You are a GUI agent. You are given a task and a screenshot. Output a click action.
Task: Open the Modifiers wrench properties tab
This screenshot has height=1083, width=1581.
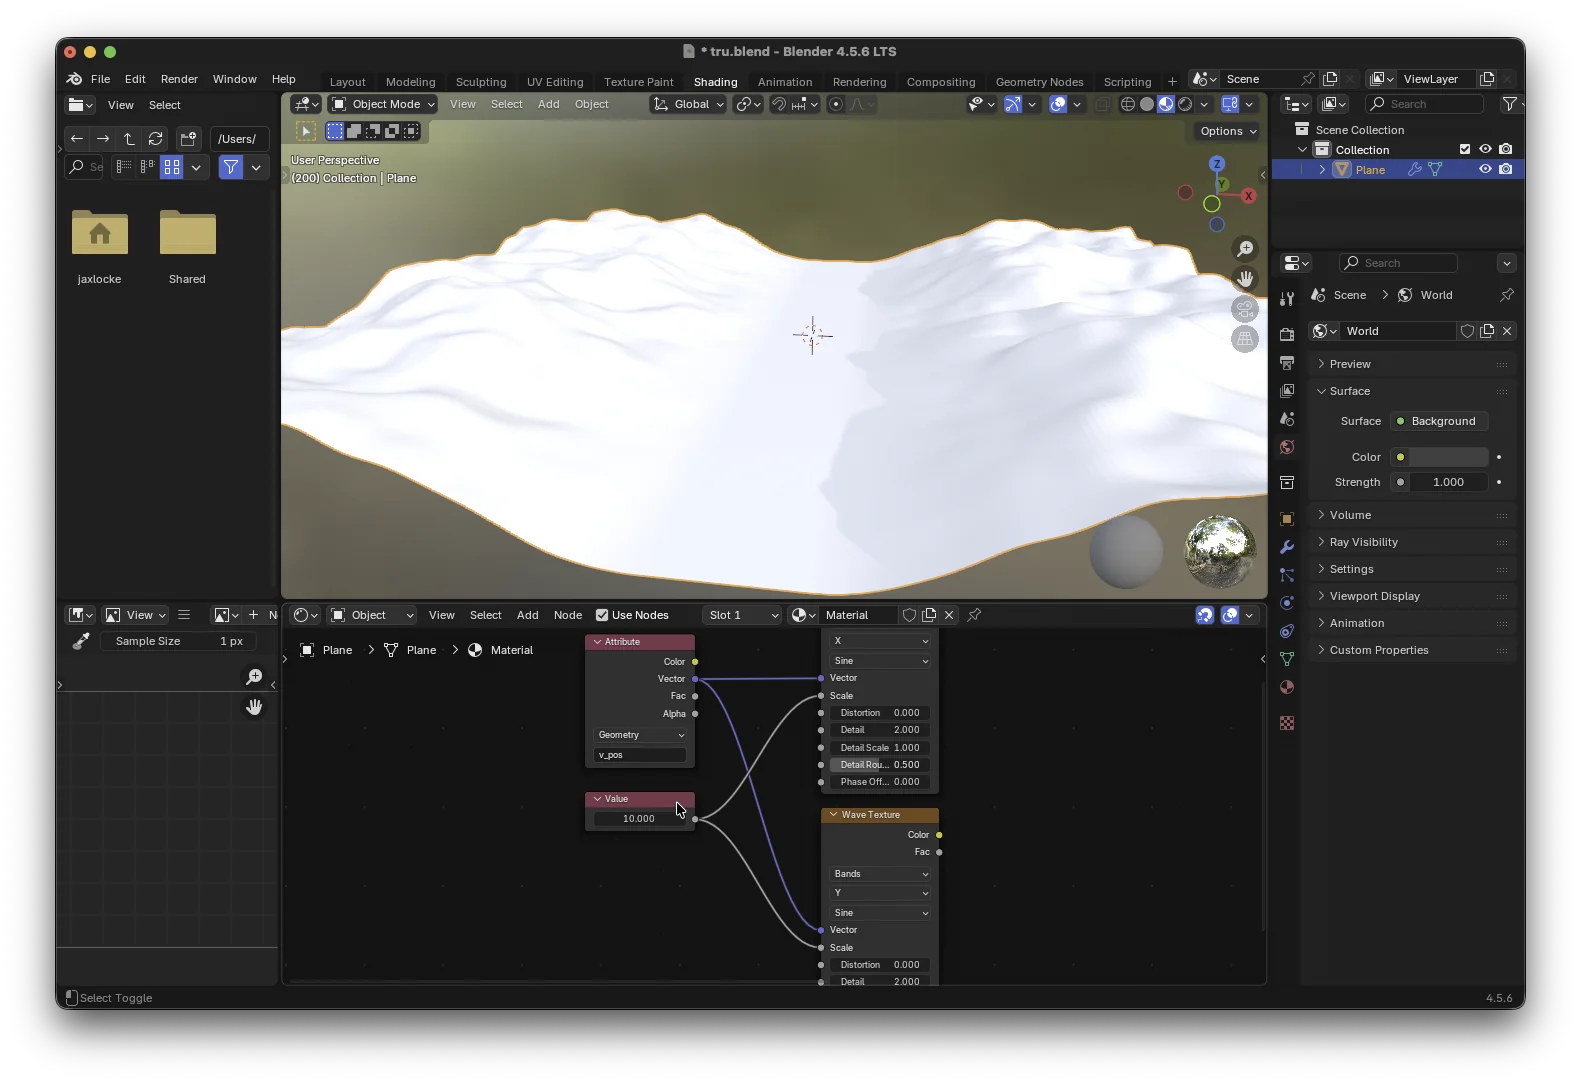click(x=1287, y=547)
